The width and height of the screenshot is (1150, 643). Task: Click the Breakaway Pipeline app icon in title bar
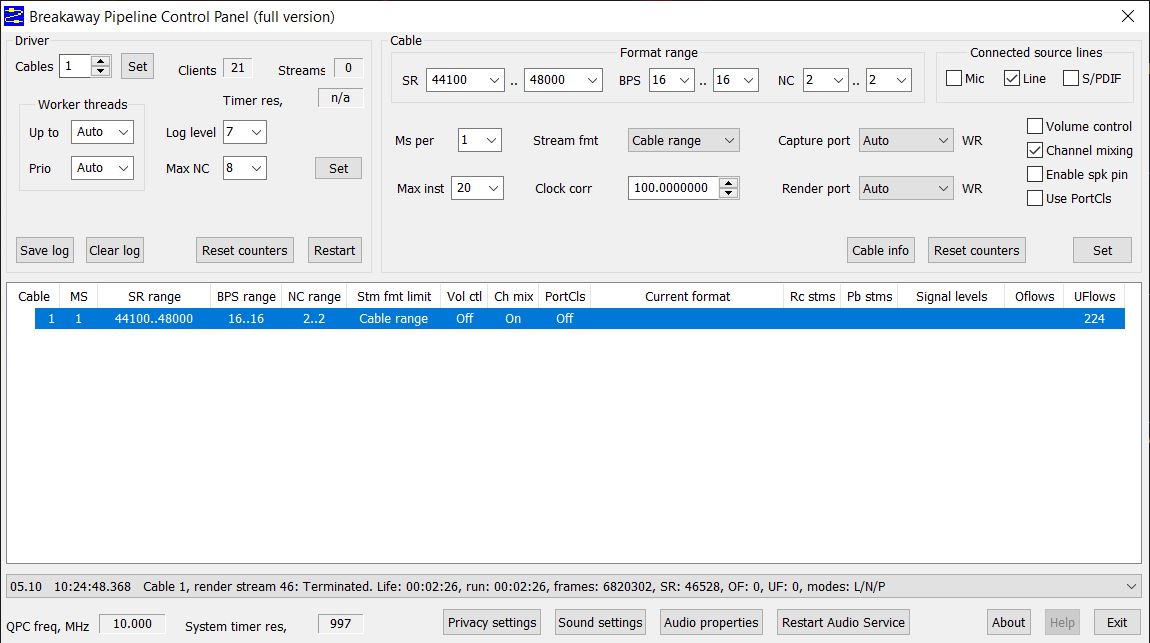14,16
